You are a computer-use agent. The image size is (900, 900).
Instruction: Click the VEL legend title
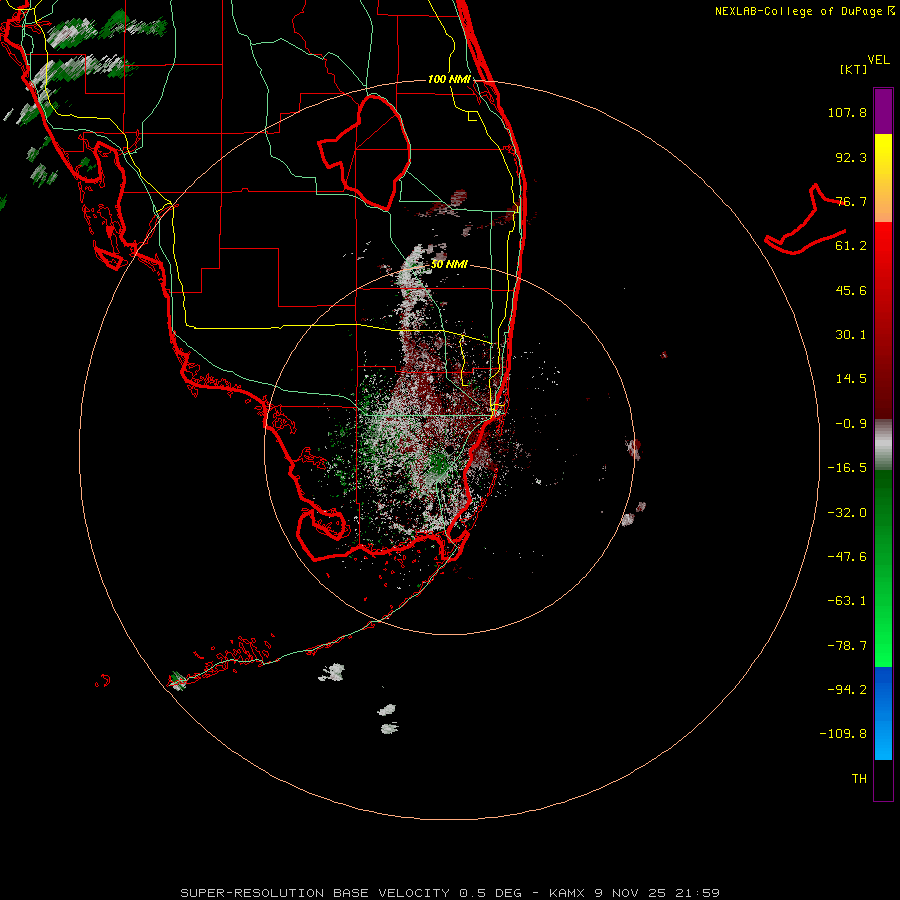coord(878,60)
